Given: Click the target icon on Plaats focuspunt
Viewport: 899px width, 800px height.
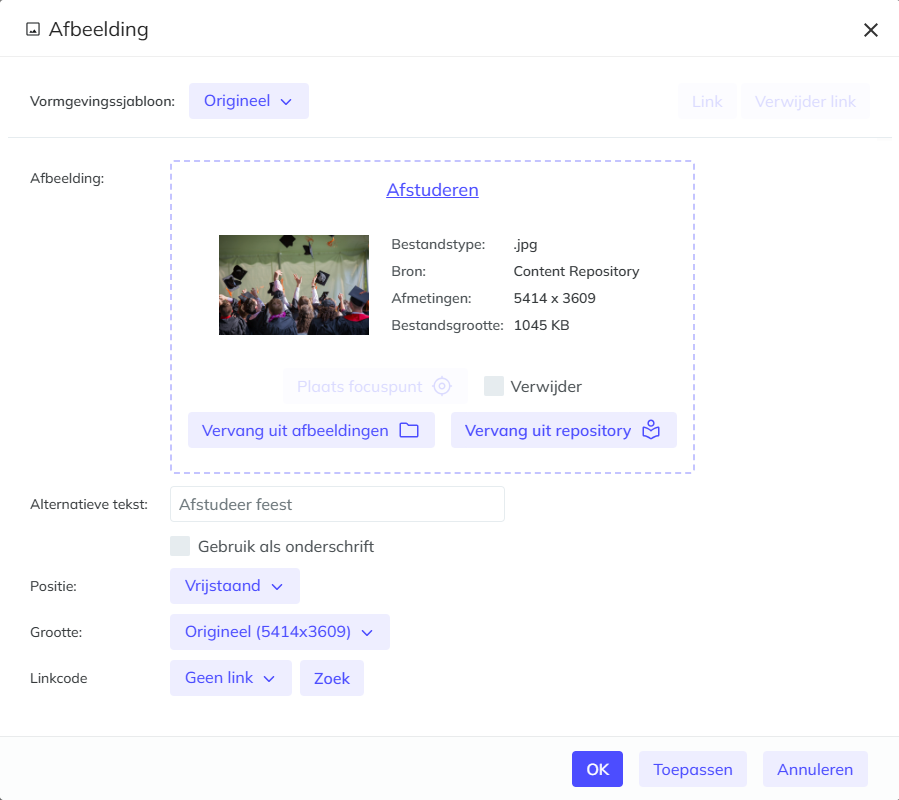Looking at the screenshot, I should coord(442,386).
